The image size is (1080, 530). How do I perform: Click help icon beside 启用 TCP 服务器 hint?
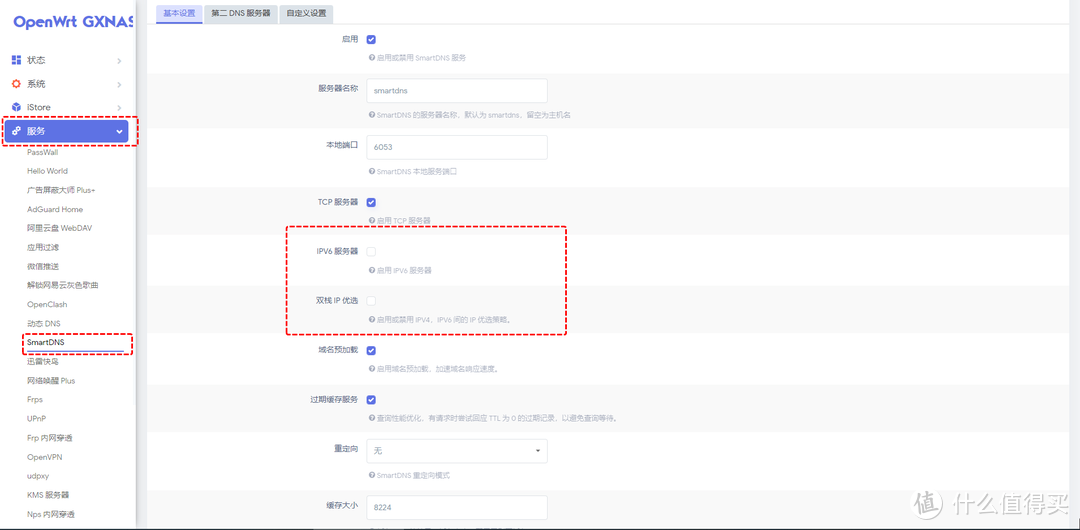(371, 221)
